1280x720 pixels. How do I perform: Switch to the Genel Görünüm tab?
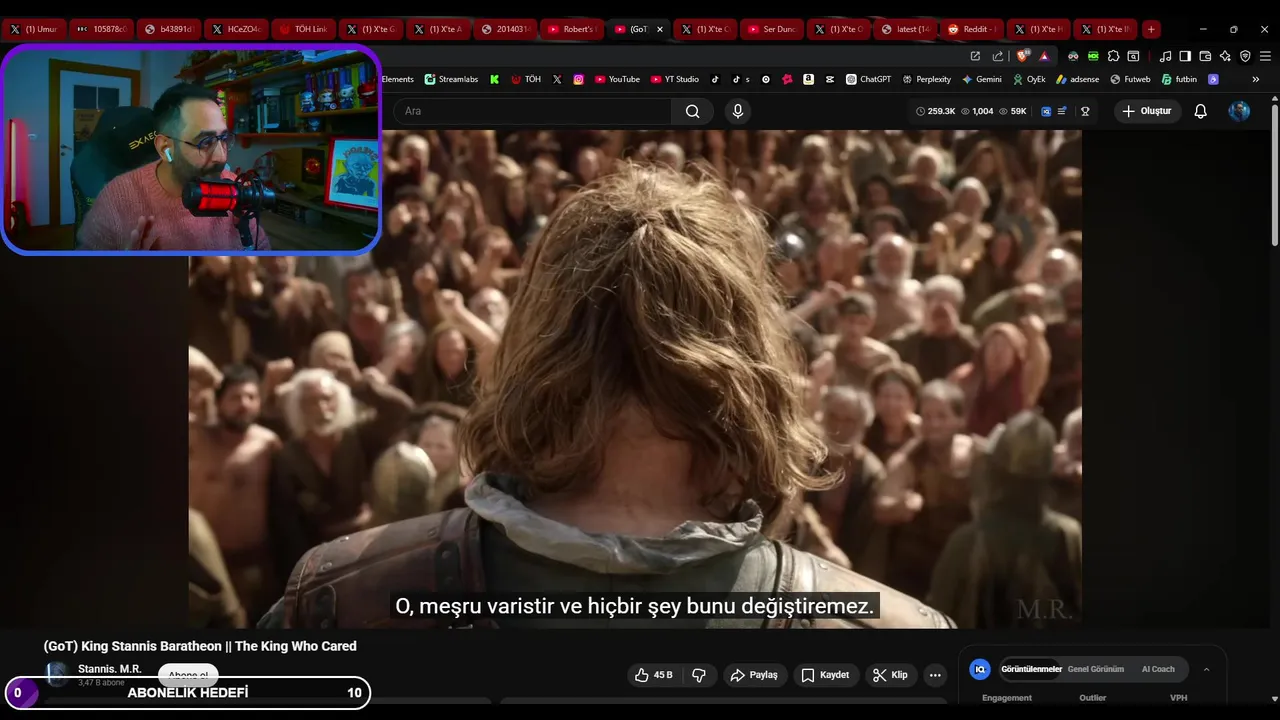tap(1096, 669)
